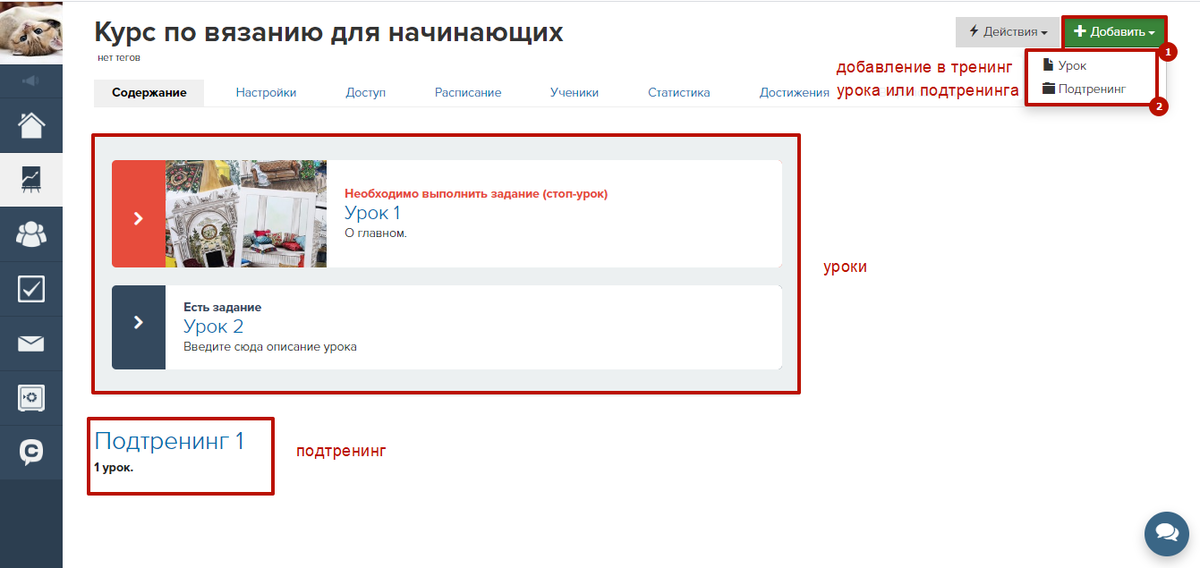The image size is (1200, 568).
Task: Open the users group icon in sidebar
Action: point(31,235)
